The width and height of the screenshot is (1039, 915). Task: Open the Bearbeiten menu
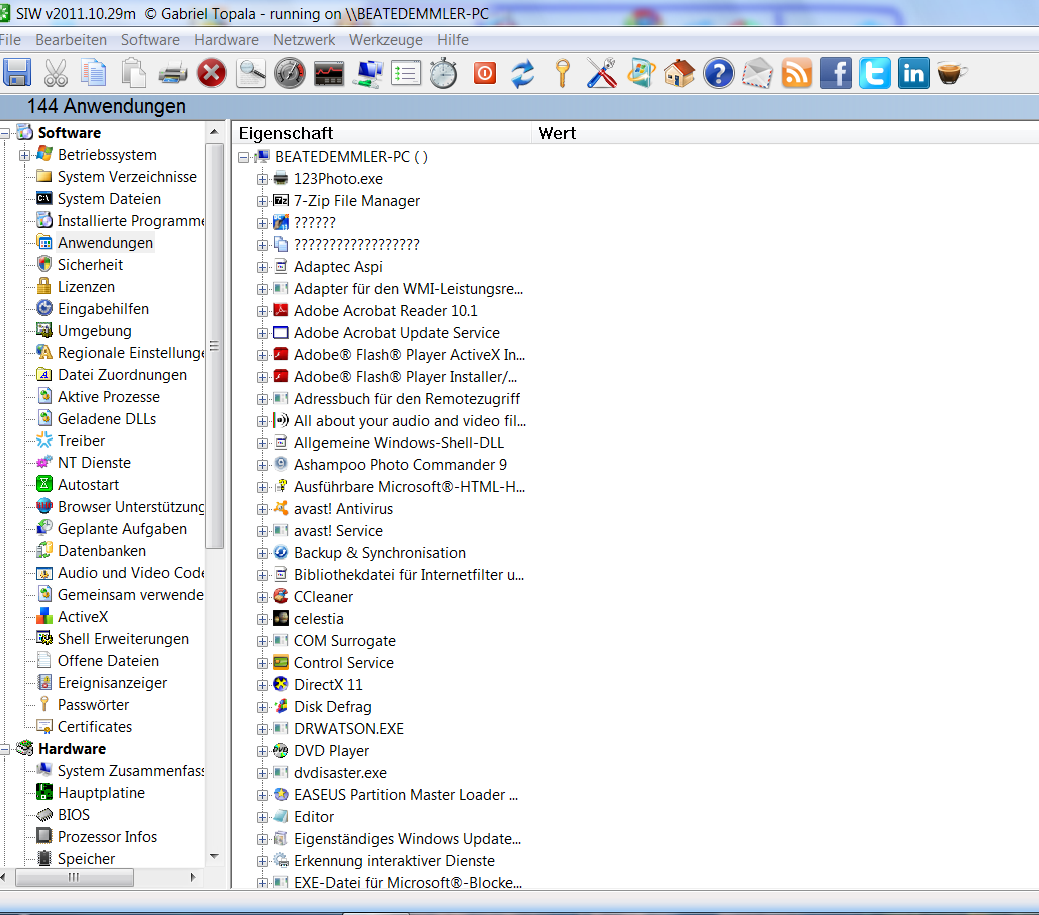click(71, 40)
